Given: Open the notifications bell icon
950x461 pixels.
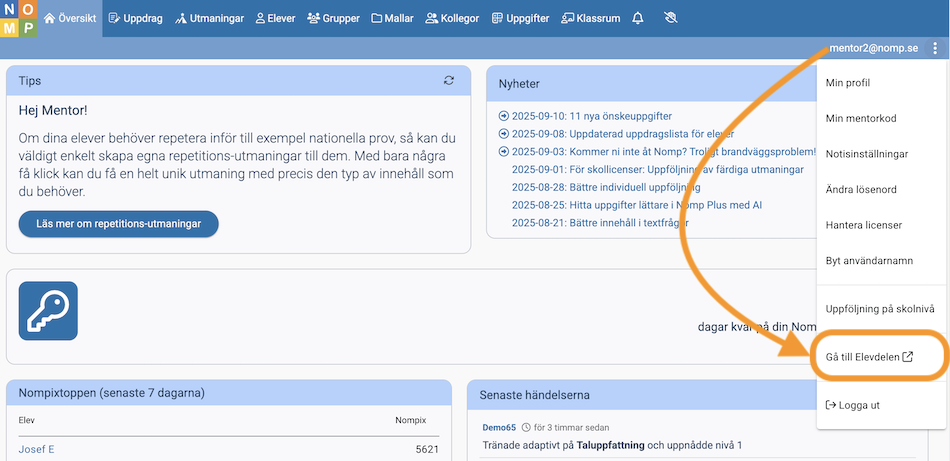Looking at the screenshot, I should [x=637, y=18].
